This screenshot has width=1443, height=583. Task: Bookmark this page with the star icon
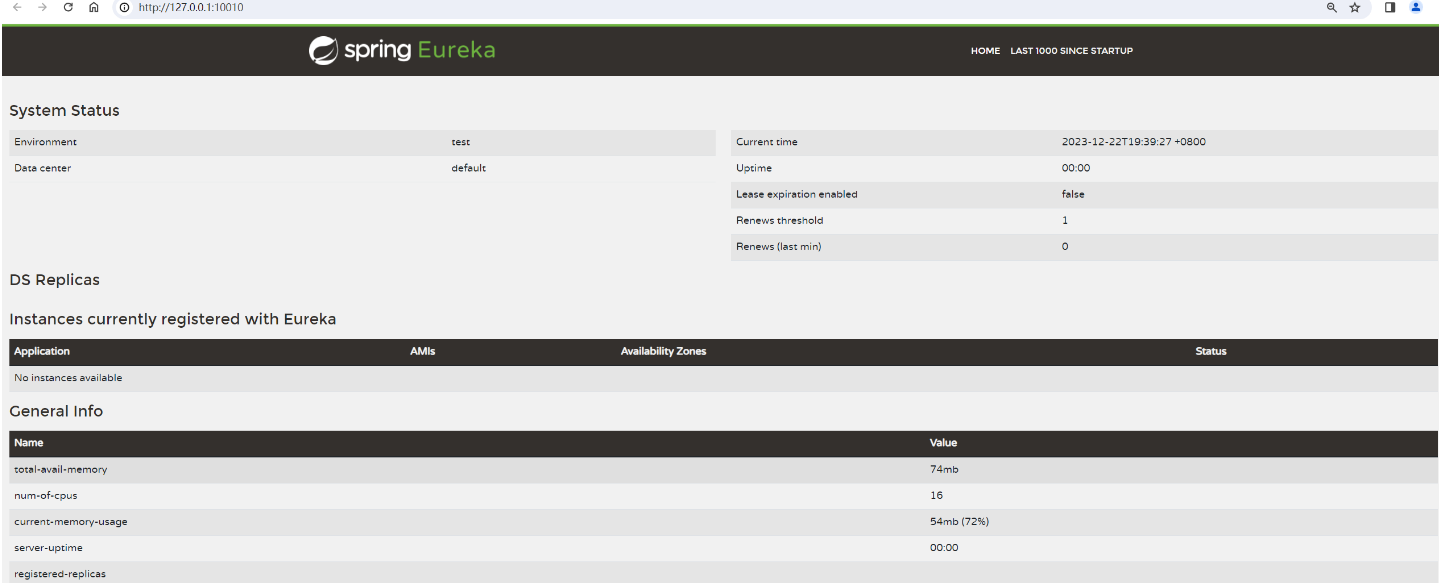point(1355,7)
